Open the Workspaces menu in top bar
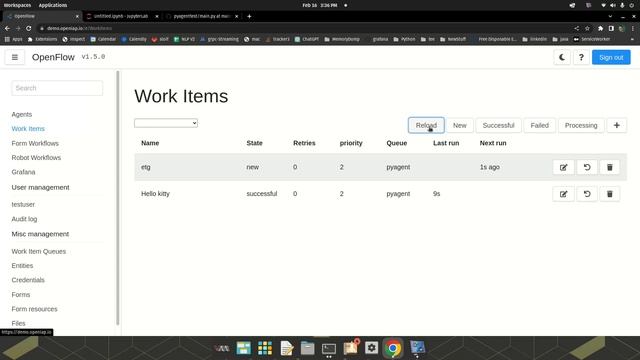The image size is (640, 360). (18, 5)
